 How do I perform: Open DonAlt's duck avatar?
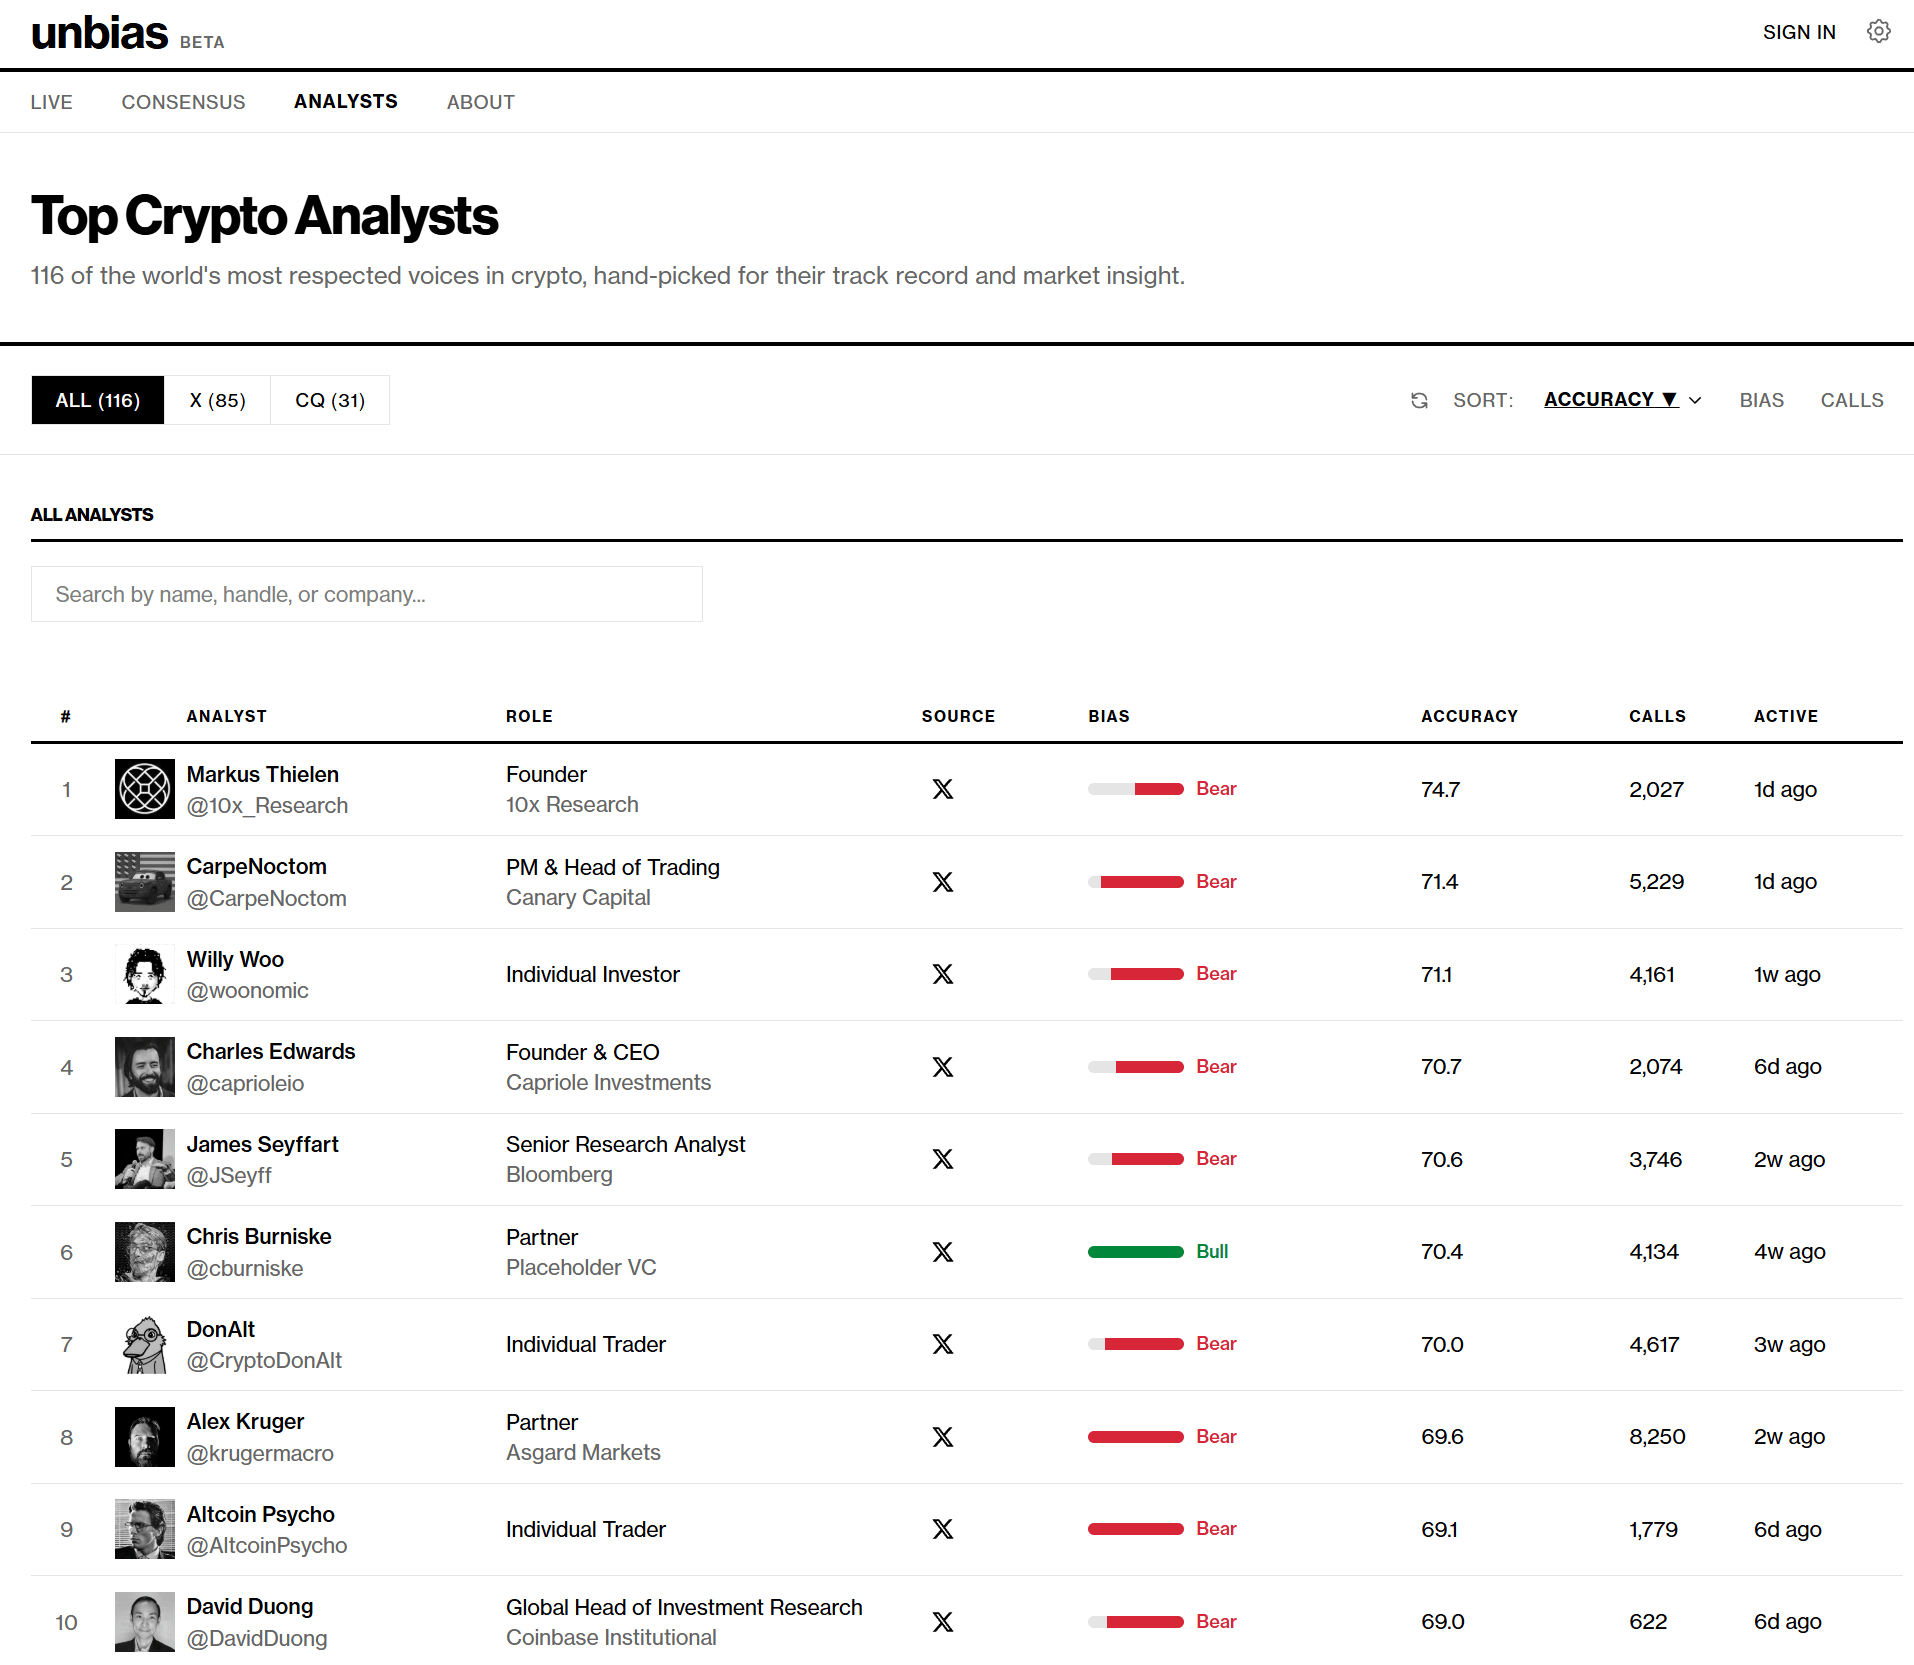145,1344
